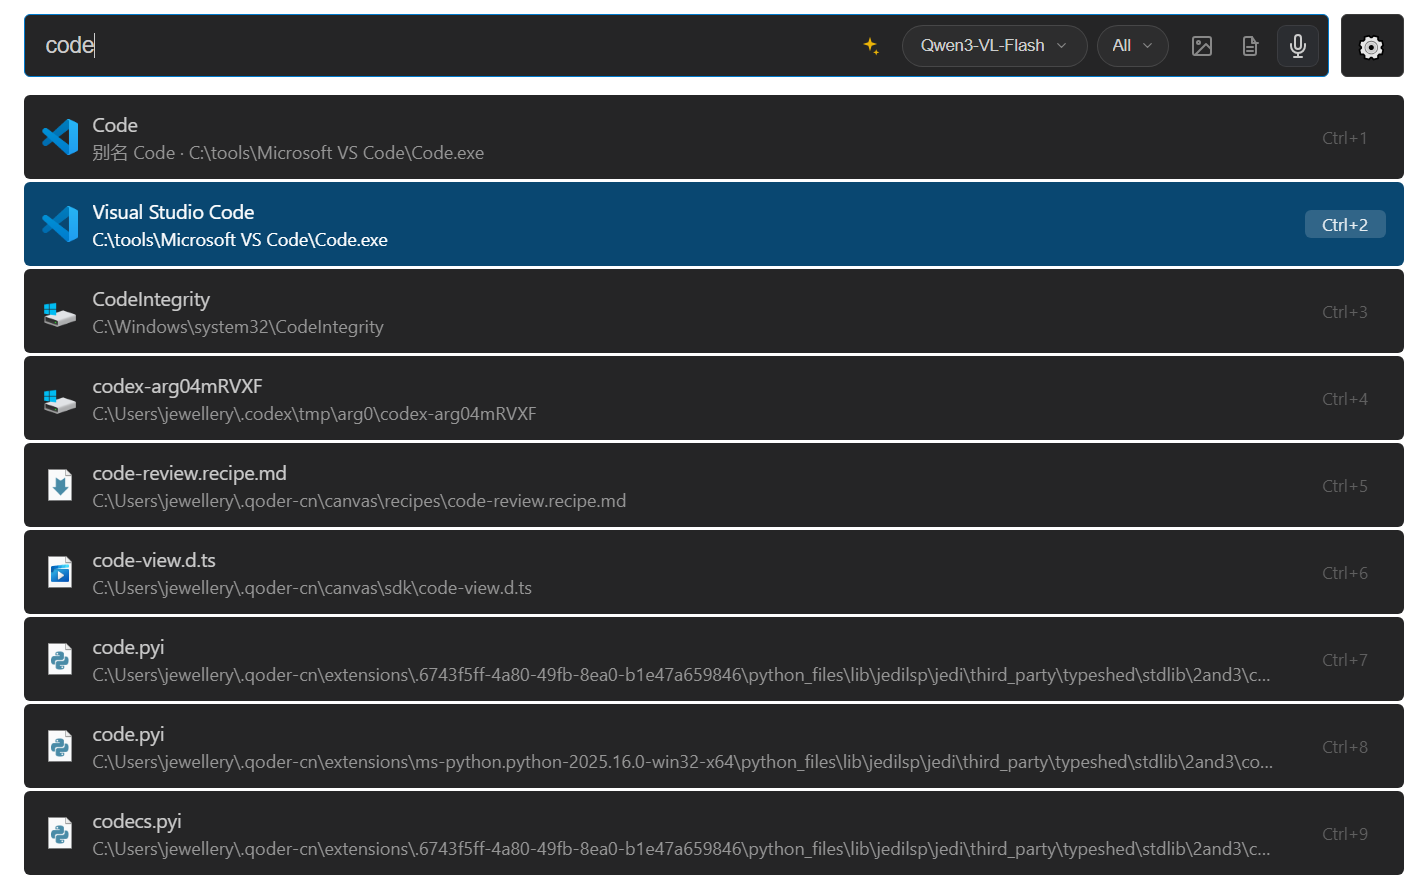Click the Python icon on the Ctrl+7 code.pyi row
Screen dimensions: 1410x892
coord(60,659)
